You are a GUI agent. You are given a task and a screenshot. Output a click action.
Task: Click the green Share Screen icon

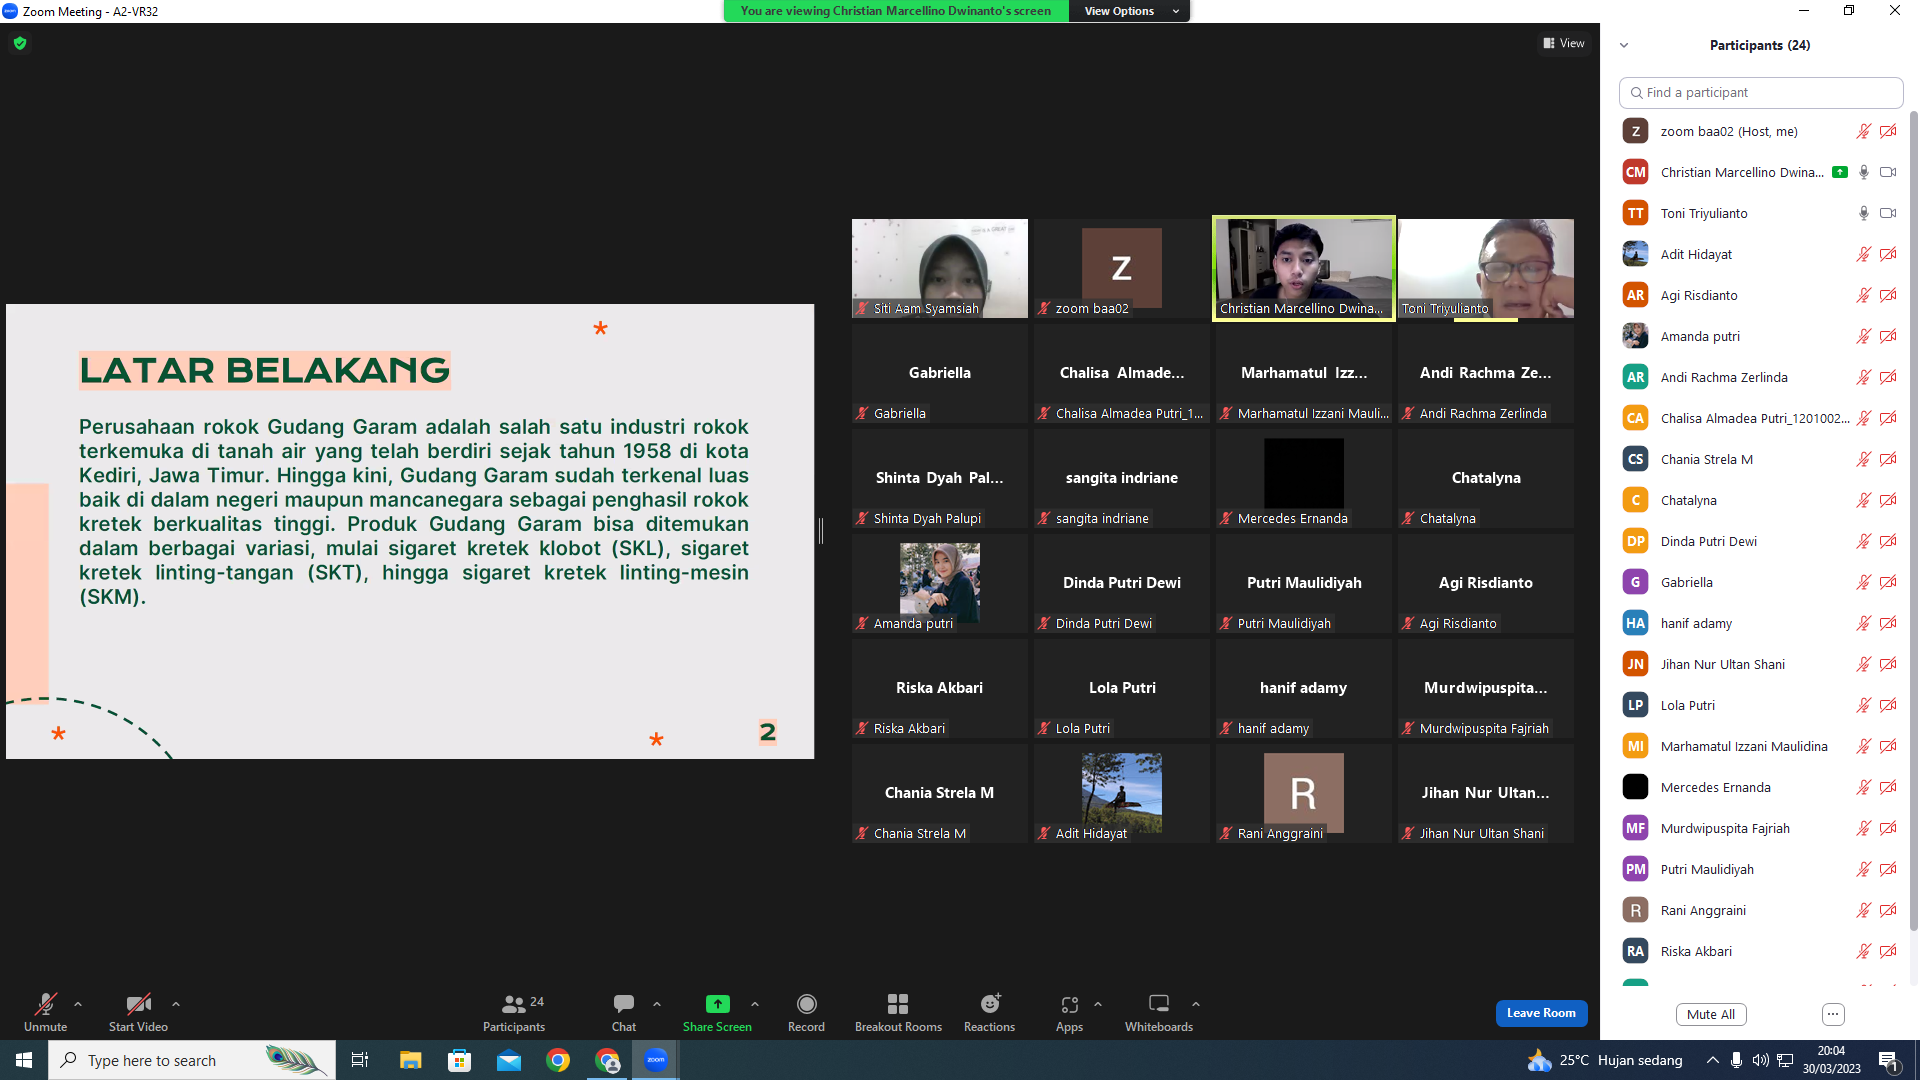coord(717,1004)
